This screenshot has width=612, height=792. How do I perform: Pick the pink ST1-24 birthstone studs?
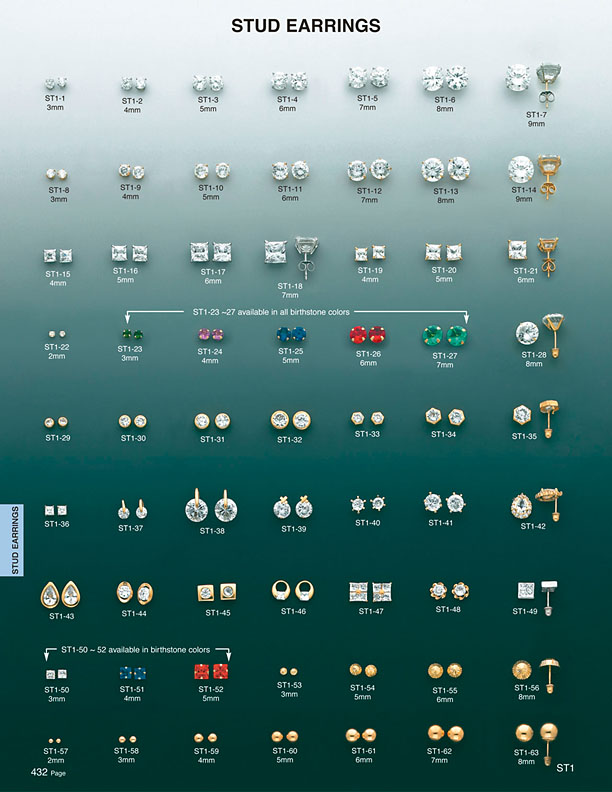pyautogui.click(x=211, y=335)
